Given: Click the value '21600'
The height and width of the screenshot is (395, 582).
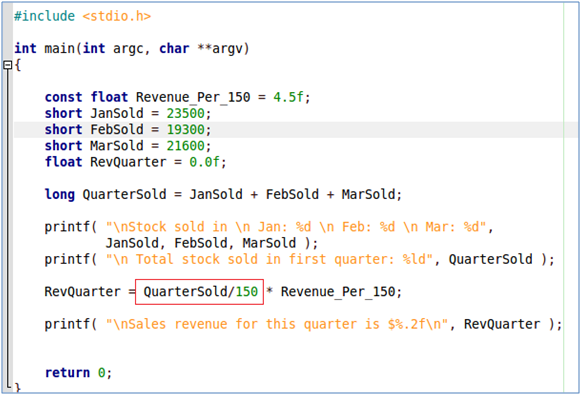Looking at the screenshot, I should tap(186, 146).
